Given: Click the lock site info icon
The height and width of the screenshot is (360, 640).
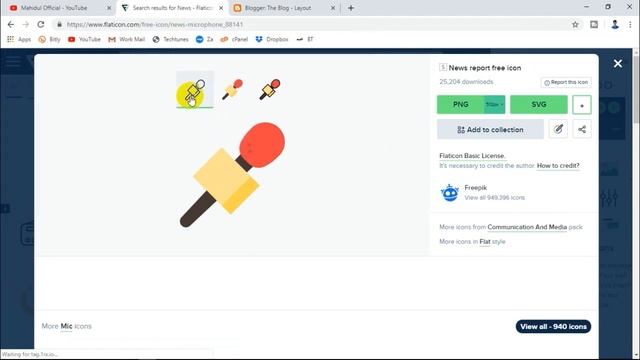Looking at the screenshot, I should (x=60, y=24).
